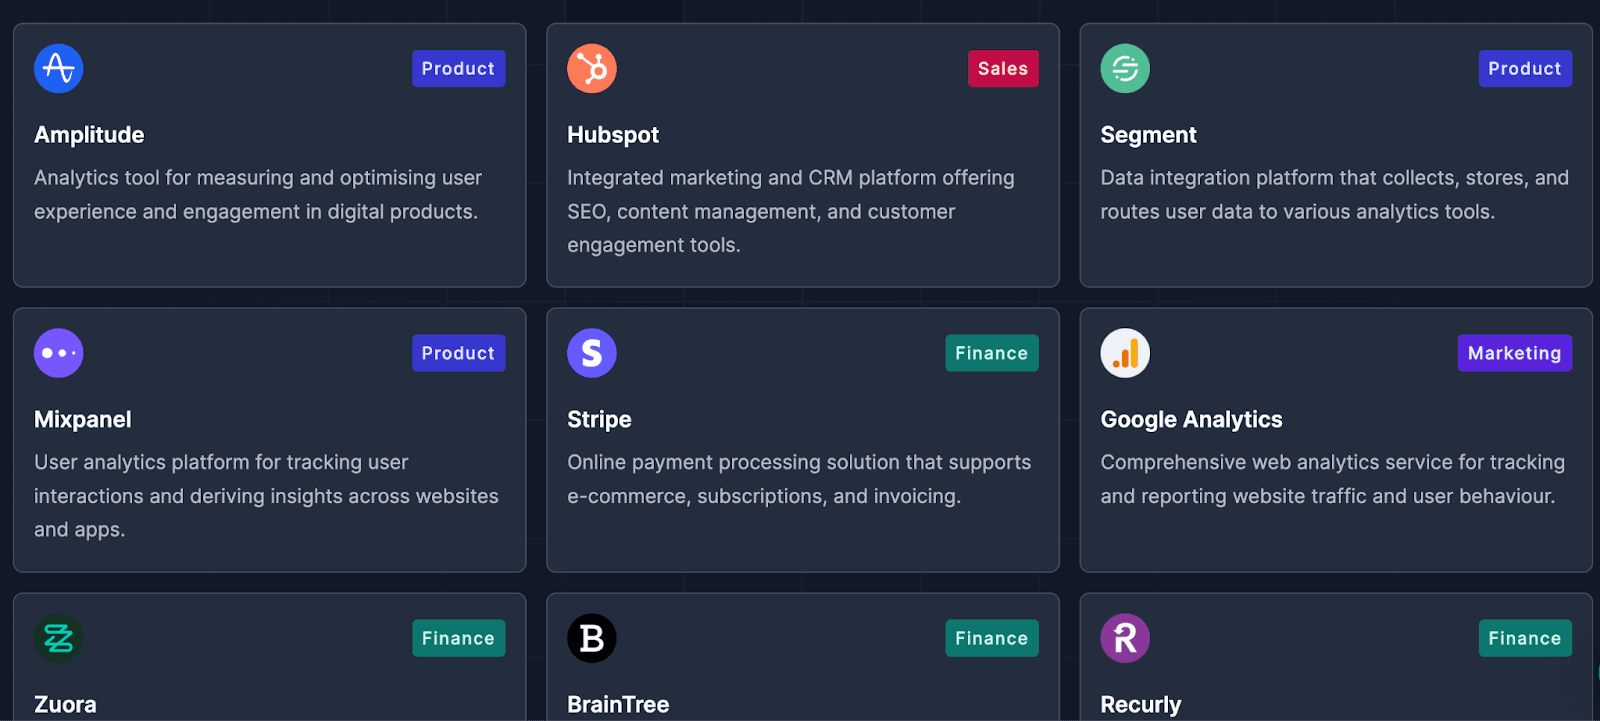Click the Hubspot orange logo icon
The width and height of the screenshot is (1600, 721).
(x=592, y=69)
